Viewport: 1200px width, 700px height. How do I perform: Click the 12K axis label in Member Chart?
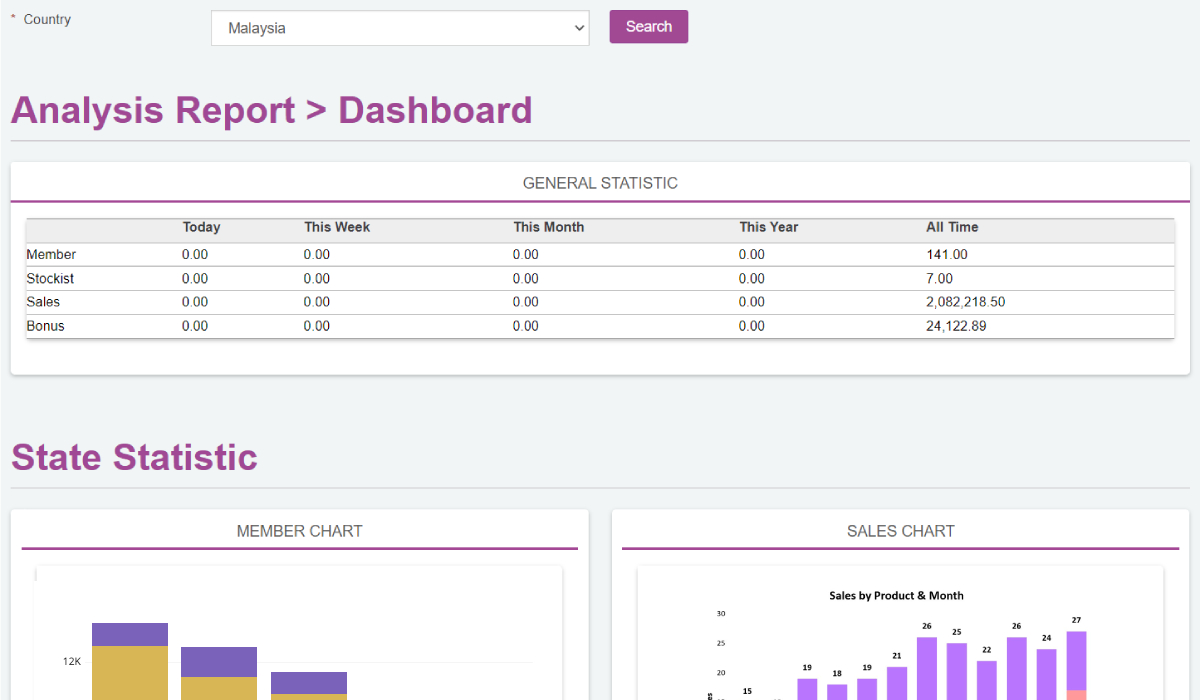tap(72, 661)
